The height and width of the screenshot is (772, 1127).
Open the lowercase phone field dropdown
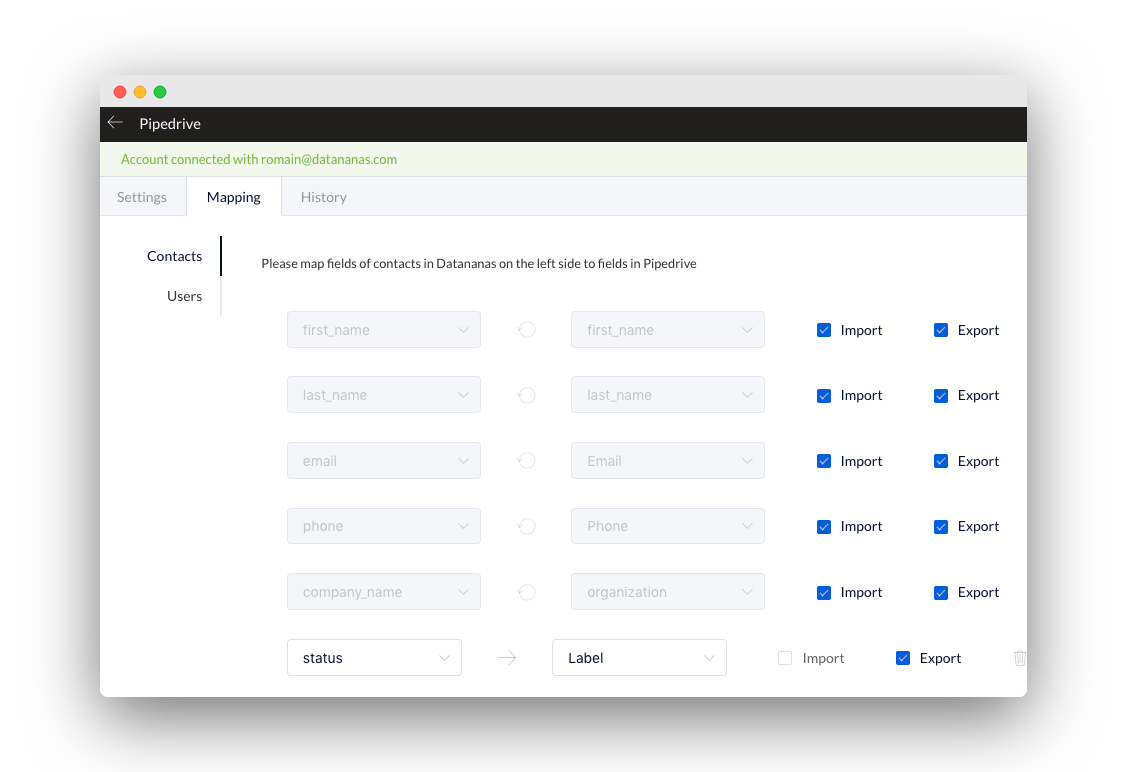(x=384, y=526)
